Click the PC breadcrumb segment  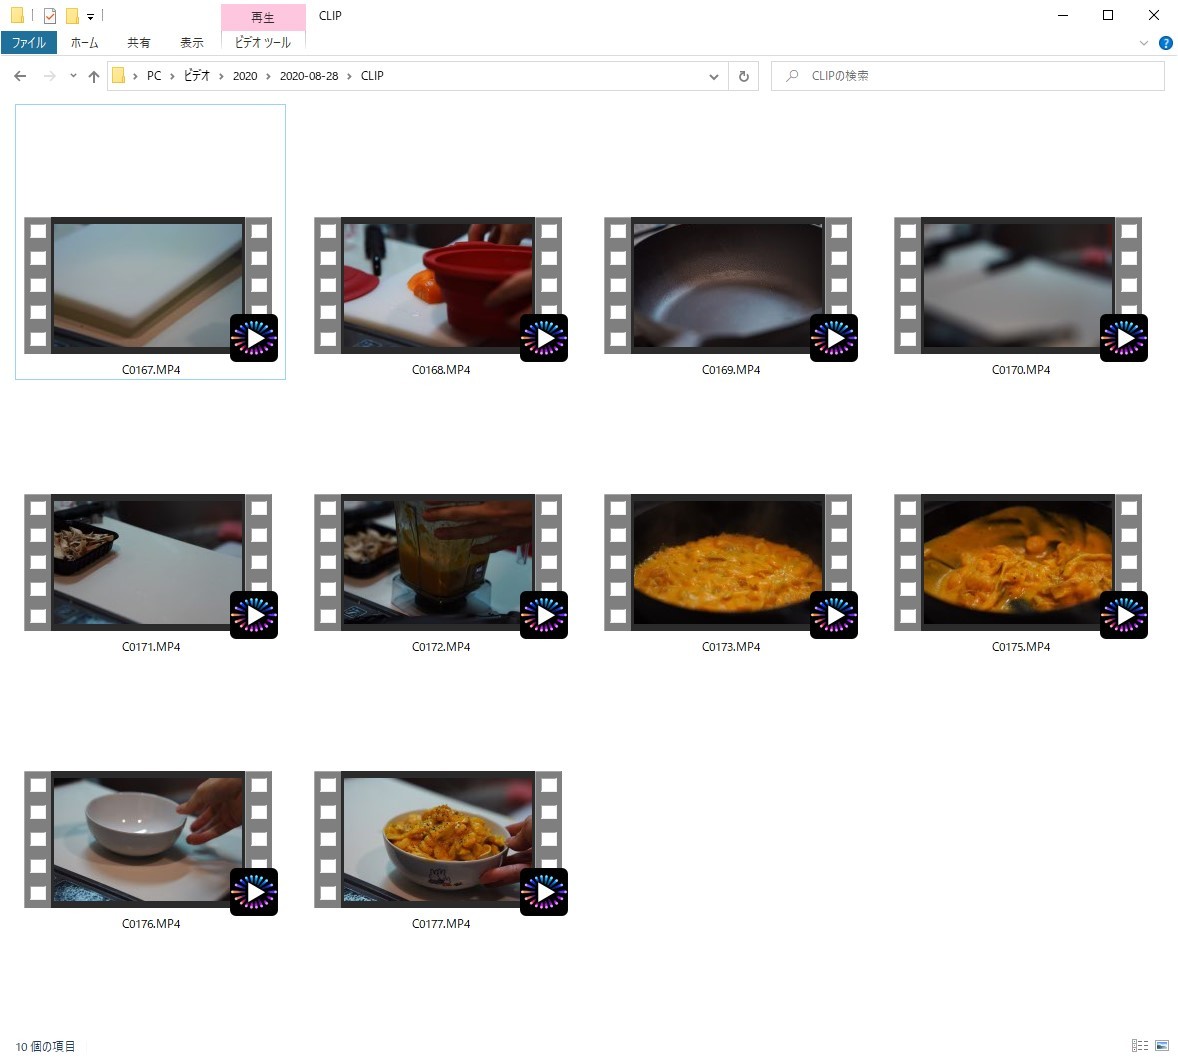pyautogui.click(x=154, y=76)
